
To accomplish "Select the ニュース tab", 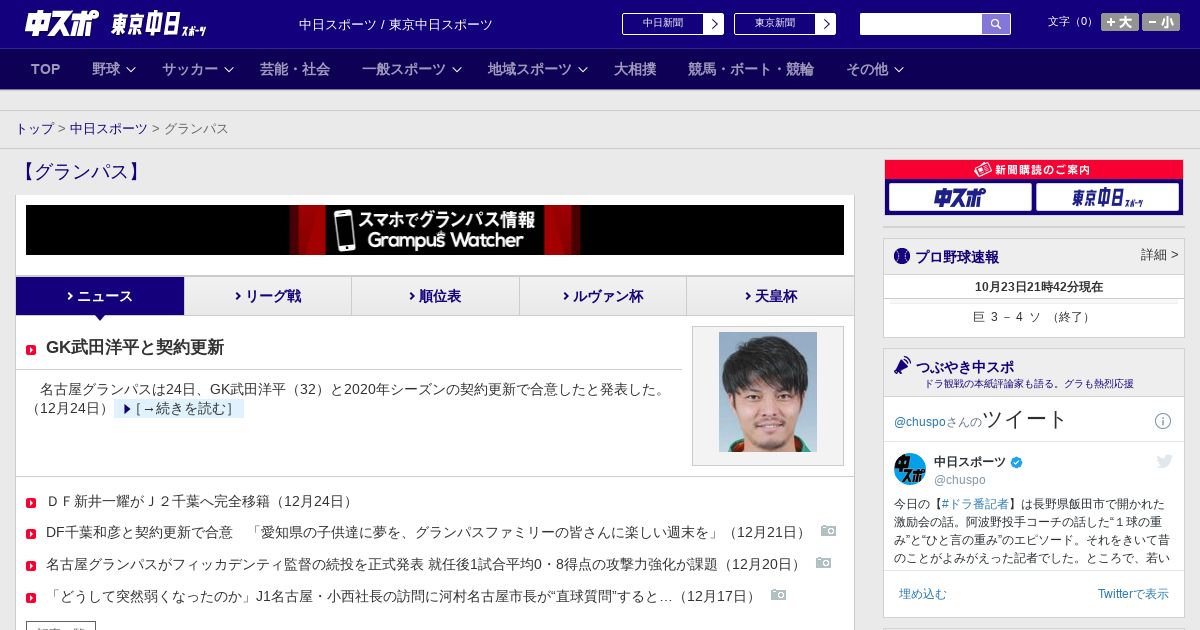I will [x=100, y=296].
